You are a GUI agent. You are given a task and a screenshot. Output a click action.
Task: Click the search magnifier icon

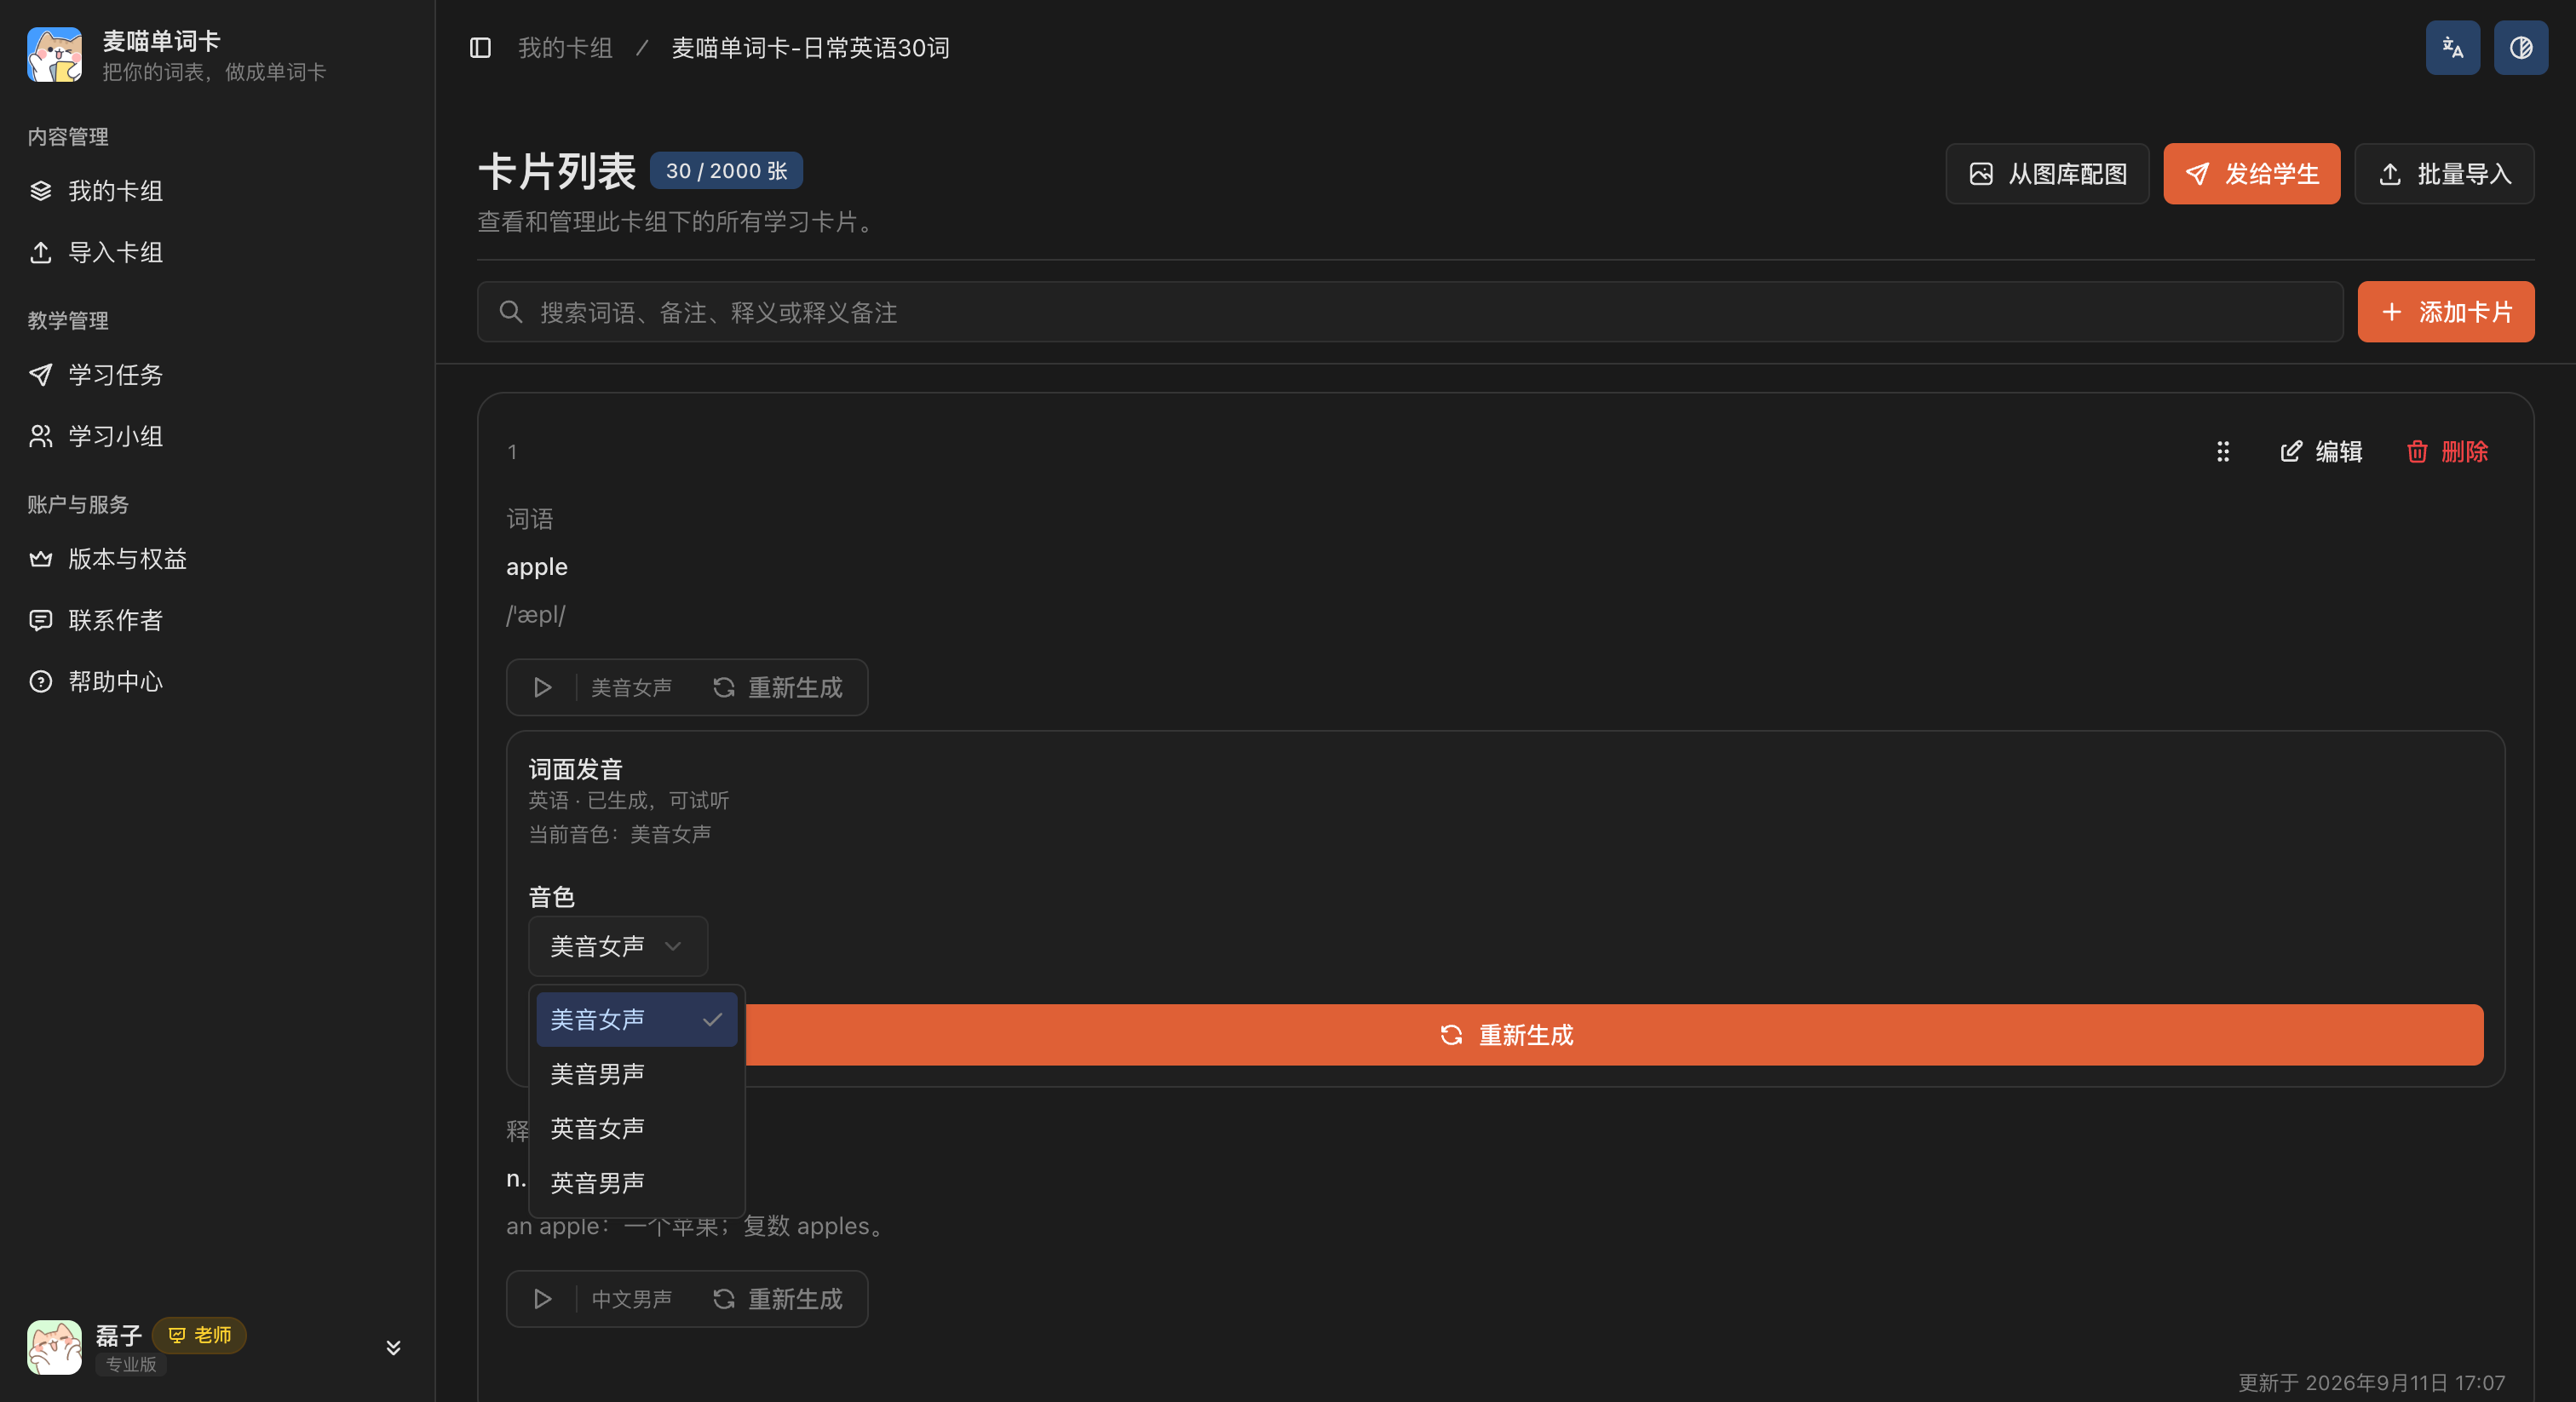click(511, 312)
